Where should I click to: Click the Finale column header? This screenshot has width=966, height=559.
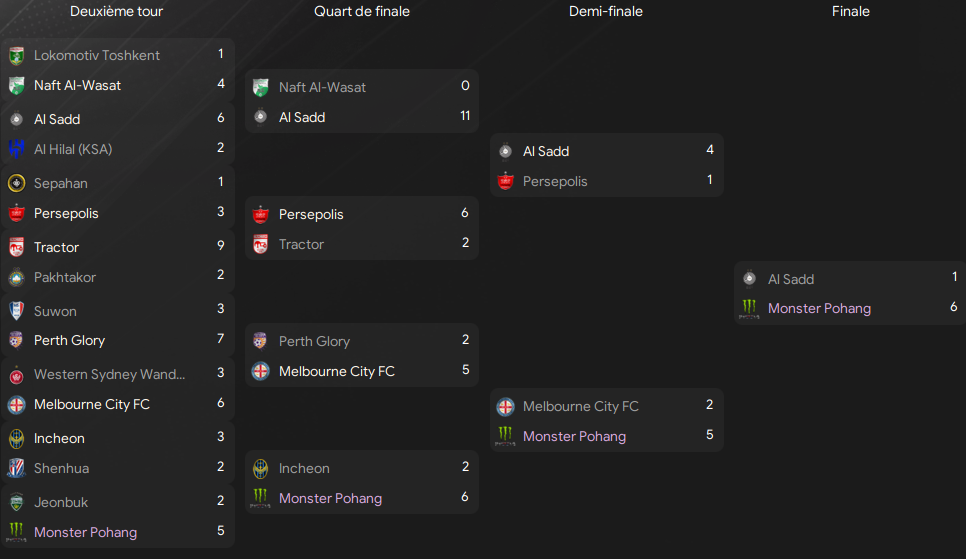851,11
